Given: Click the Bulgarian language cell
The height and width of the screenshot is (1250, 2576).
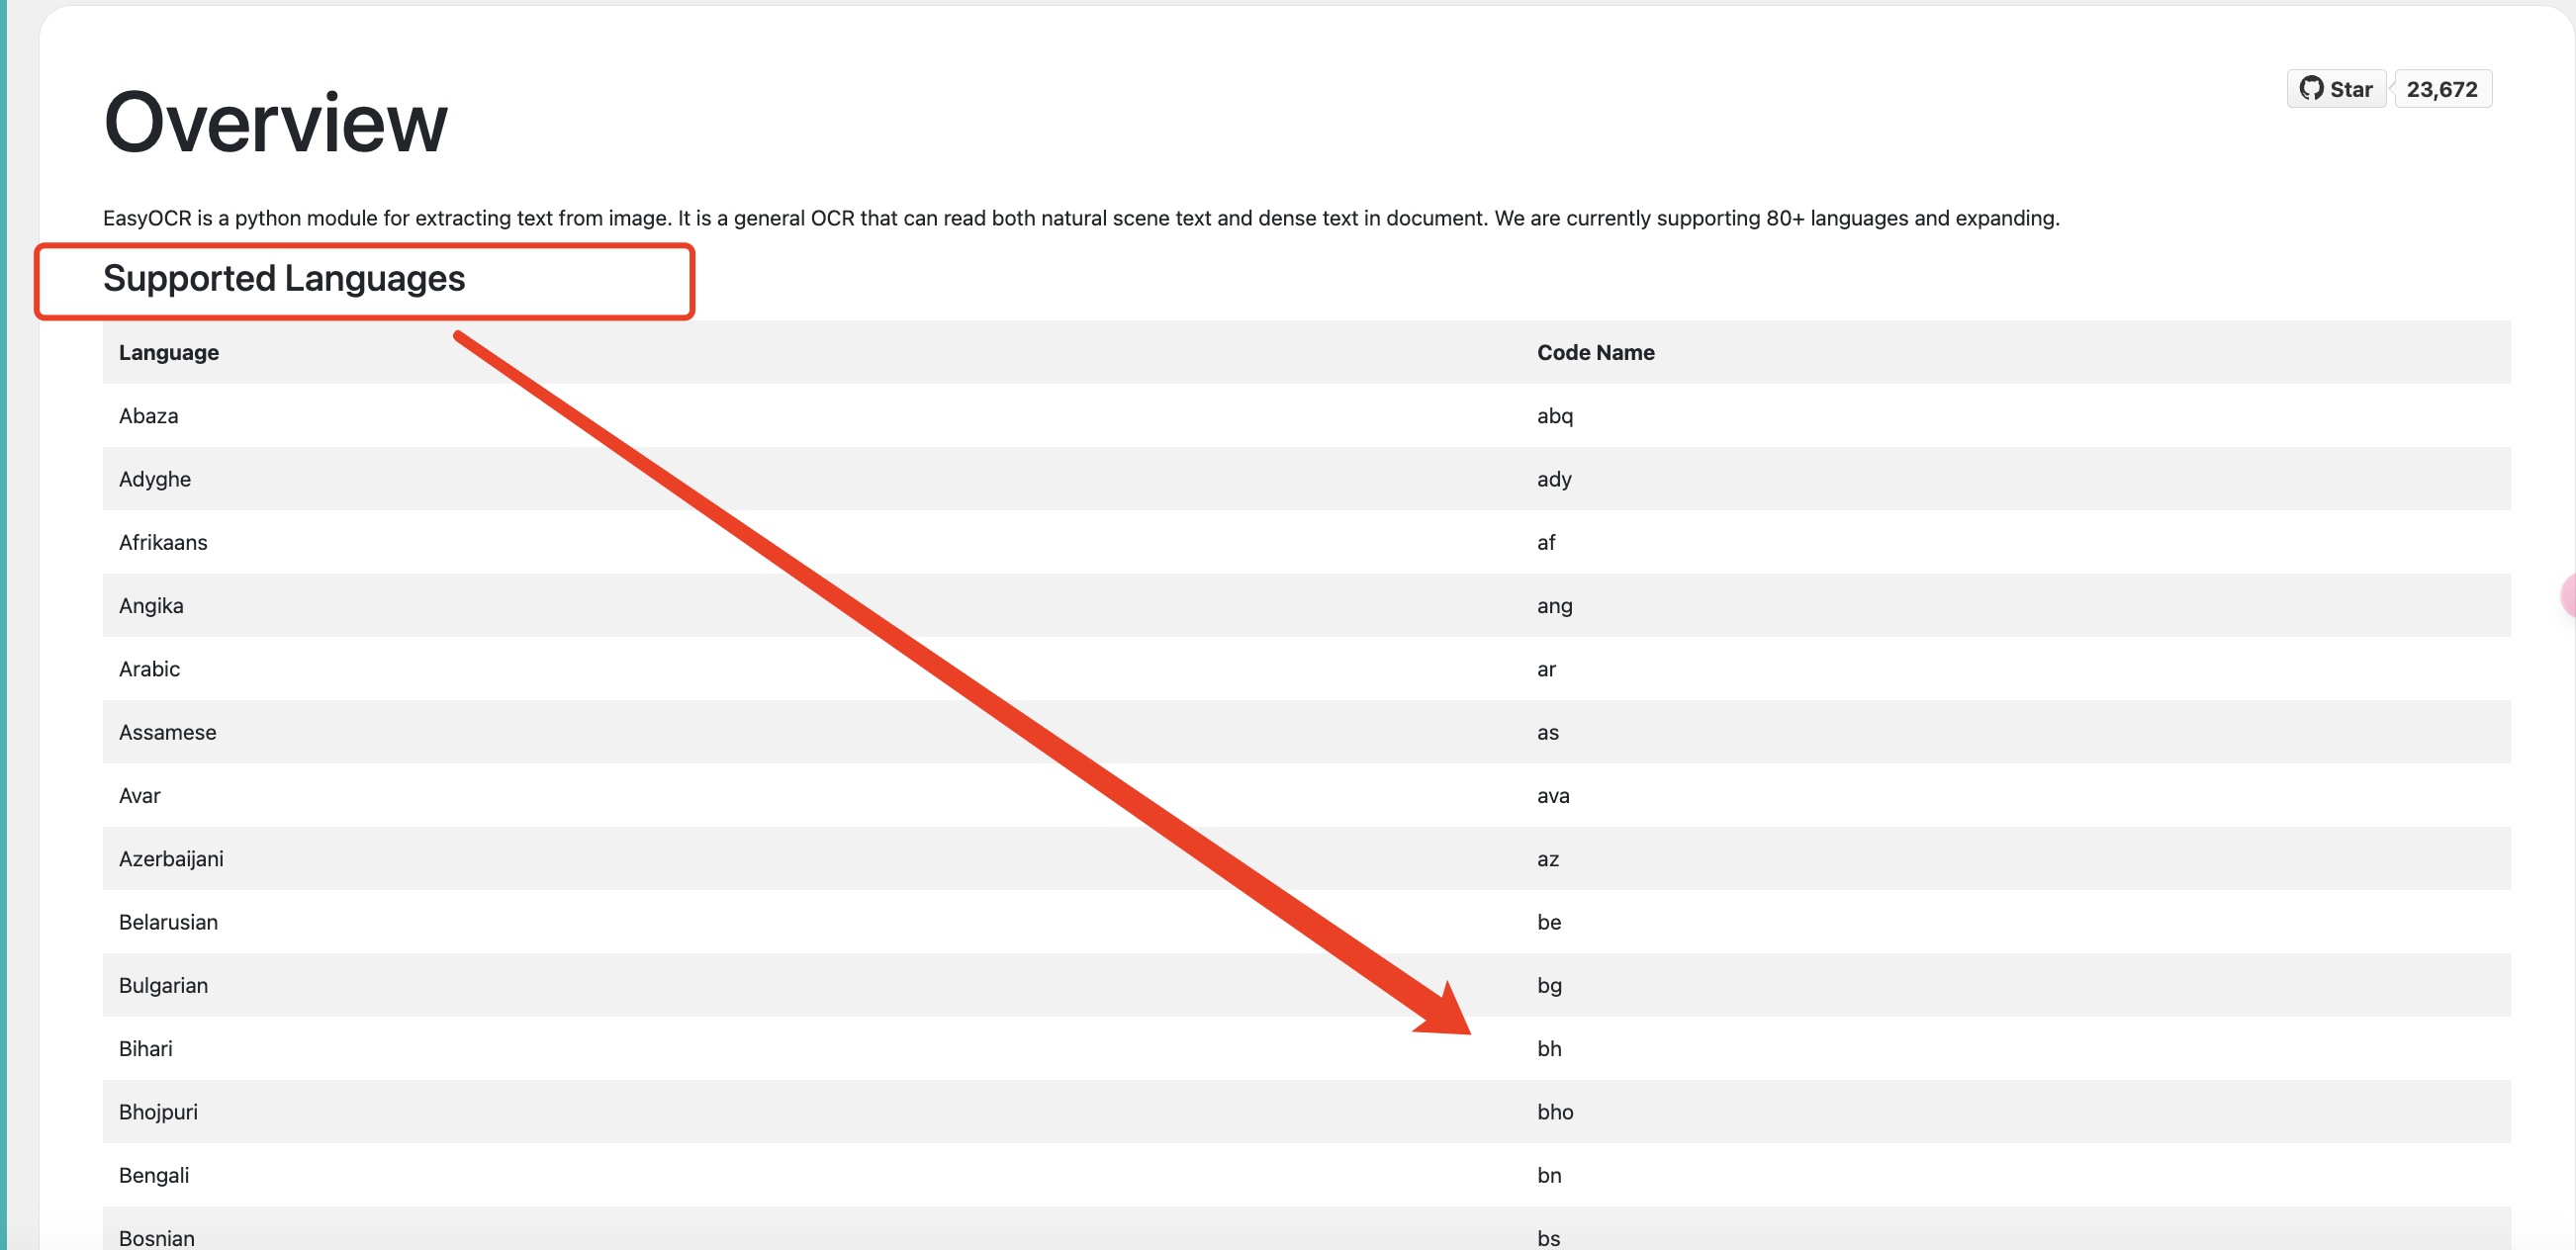Looking at the screenshot, I should (x=163, y=985).
